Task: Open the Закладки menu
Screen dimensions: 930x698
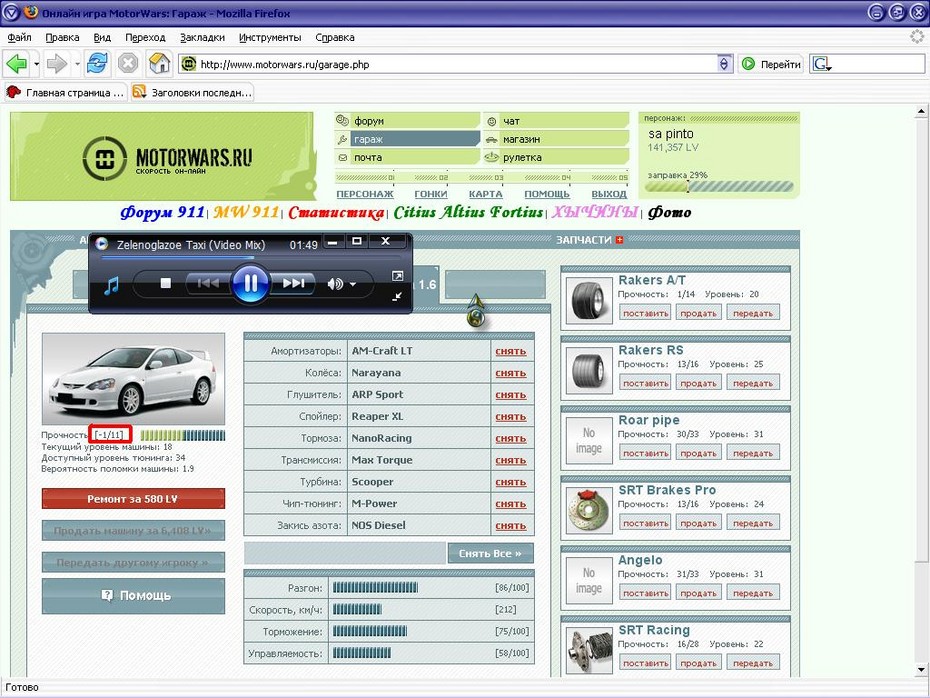Action: [x=202, y=37]
